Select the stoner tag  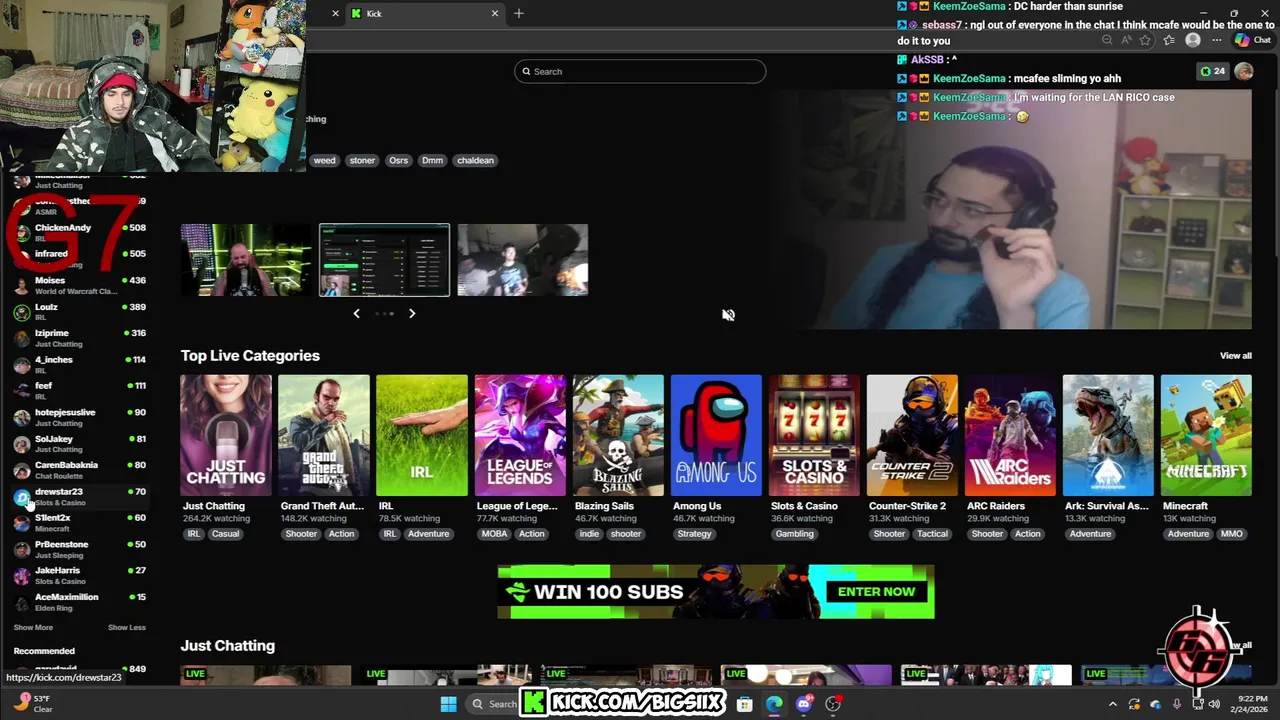pos(362,160)
